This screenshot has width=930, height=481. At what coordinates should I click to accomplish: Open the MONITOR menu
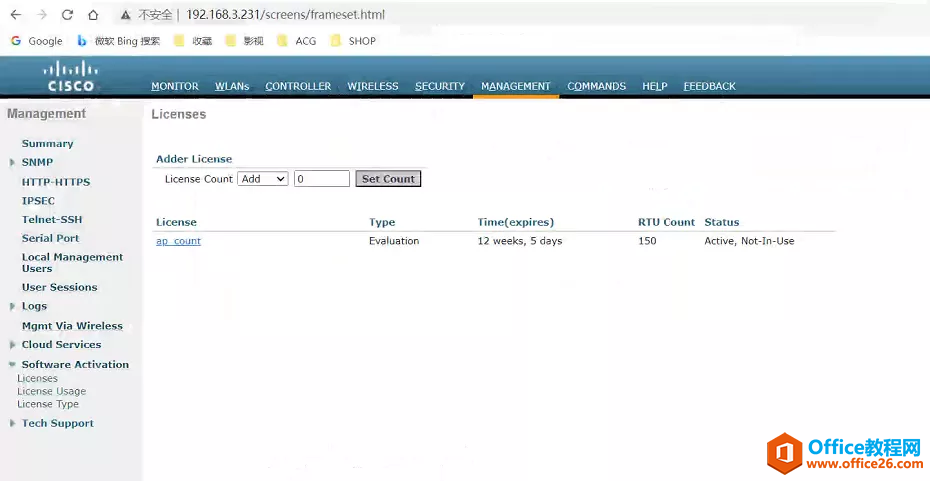pos(175,86)
